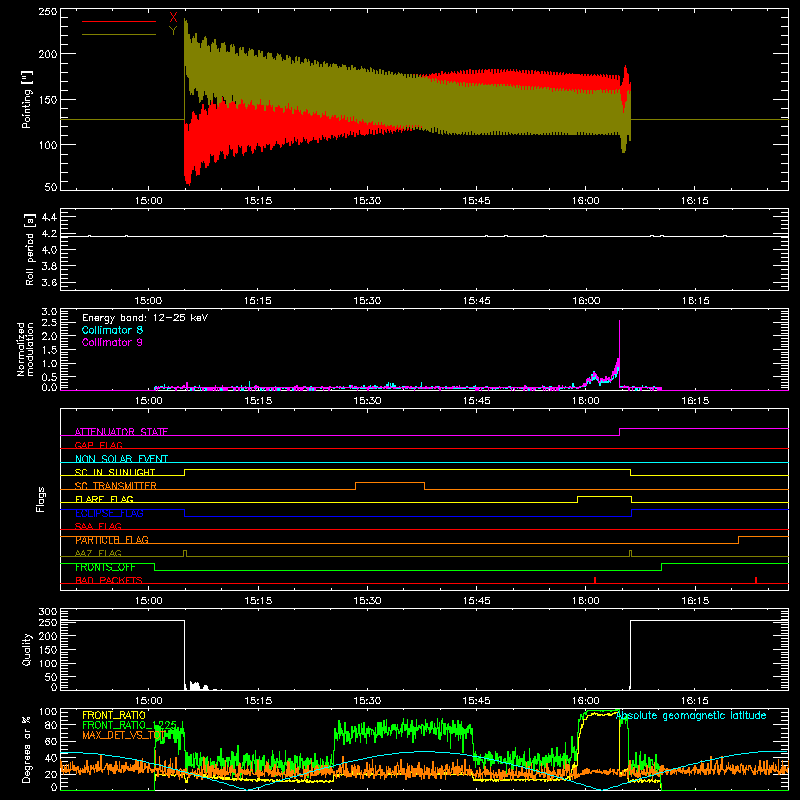The height and width of the screenshot is (800, 800).
Task: Click the '250' tick on Pointing axis
Action: point(48,11)
